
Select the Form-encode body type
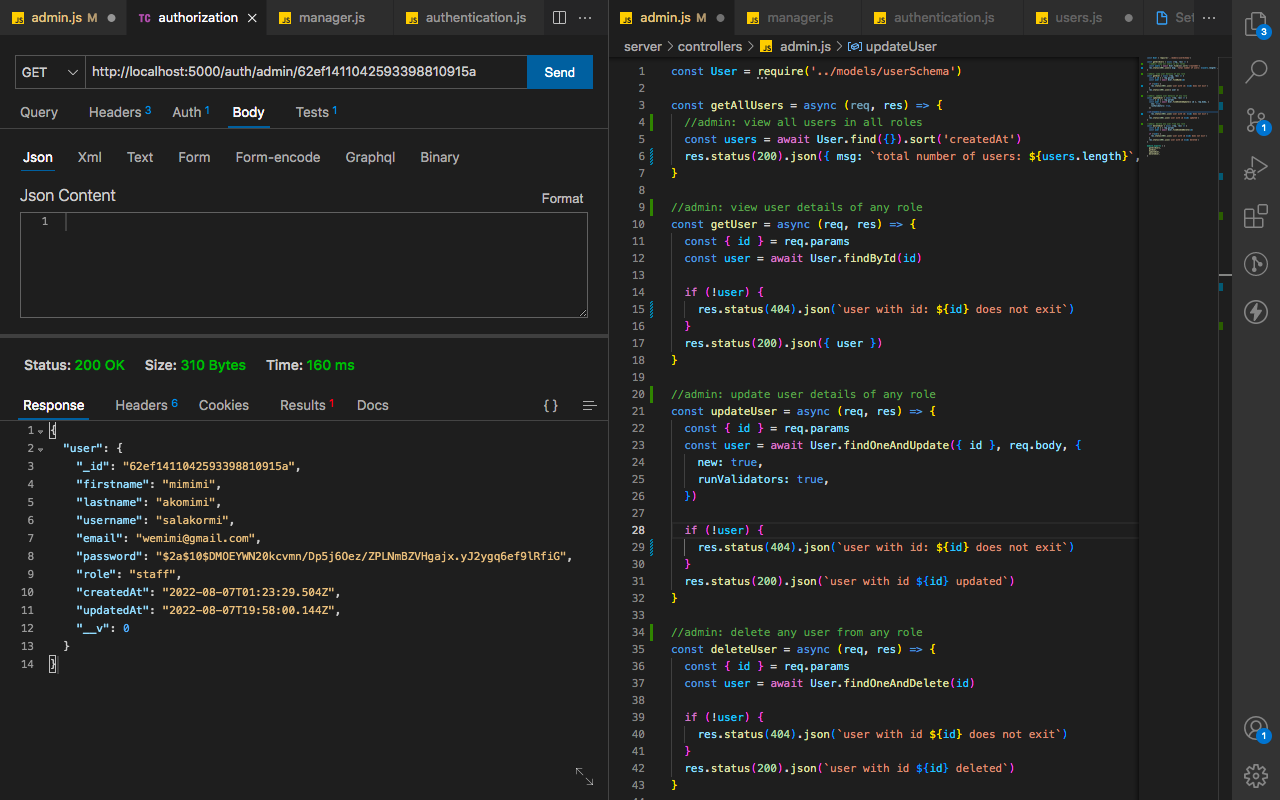278,157
